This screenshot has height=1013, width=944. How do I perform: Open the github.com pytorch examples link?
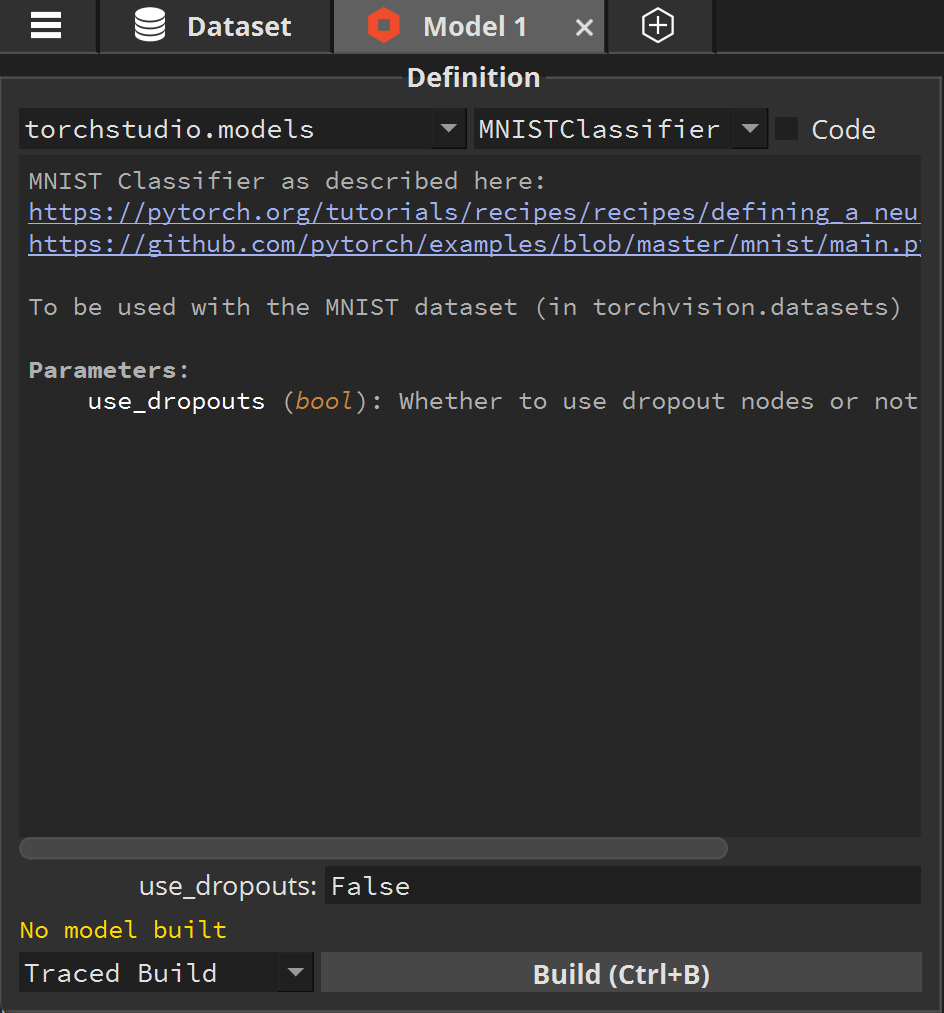[474, 244]
